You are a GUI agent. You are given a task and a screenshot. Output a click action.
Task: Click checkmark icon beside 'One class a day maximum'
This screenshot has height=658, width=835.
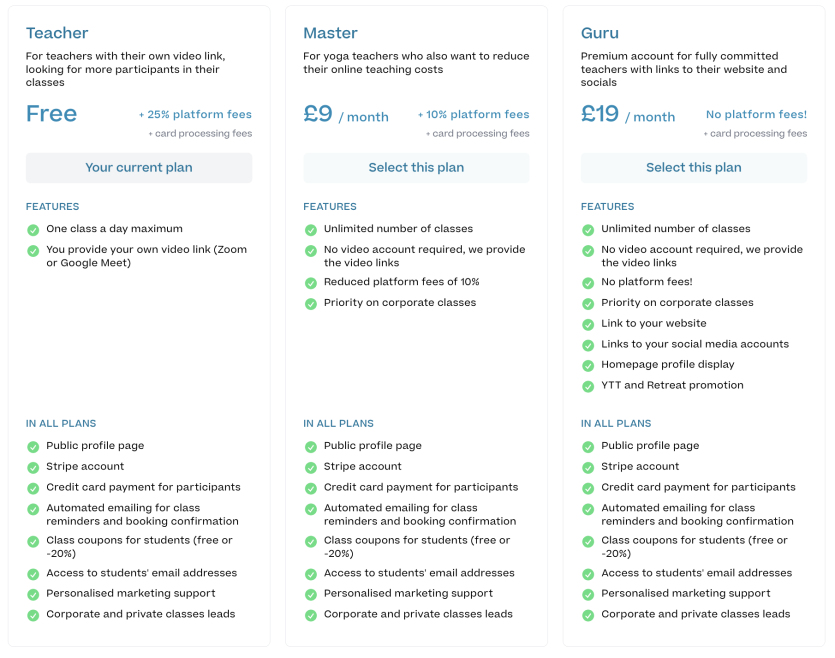(33, 230)
